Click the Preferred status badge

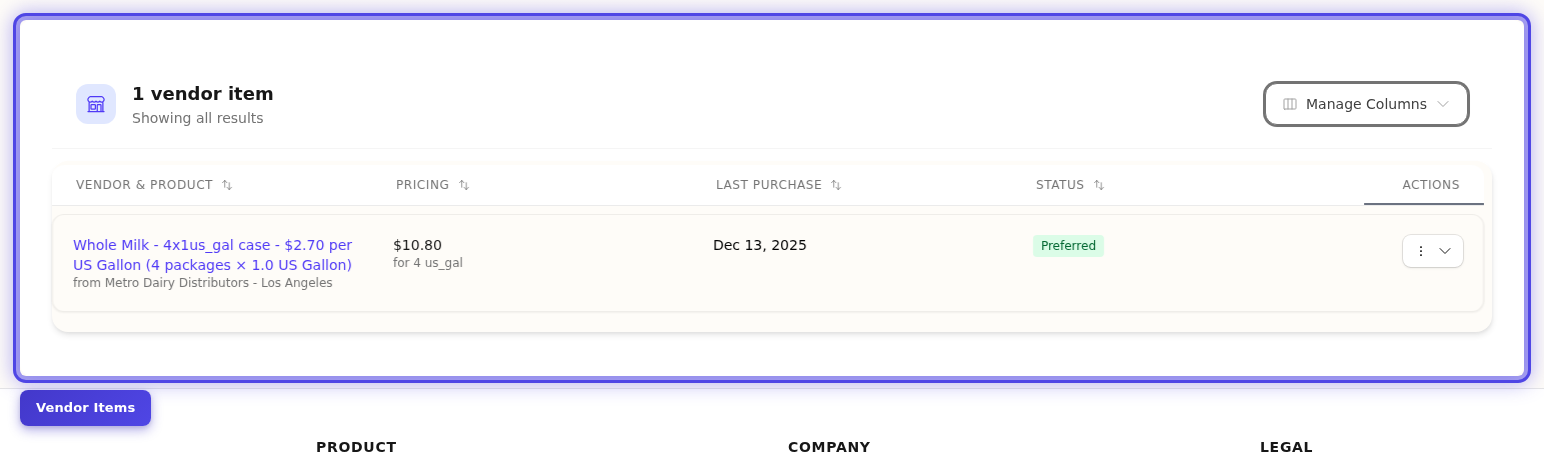[x=1068, y=246]
